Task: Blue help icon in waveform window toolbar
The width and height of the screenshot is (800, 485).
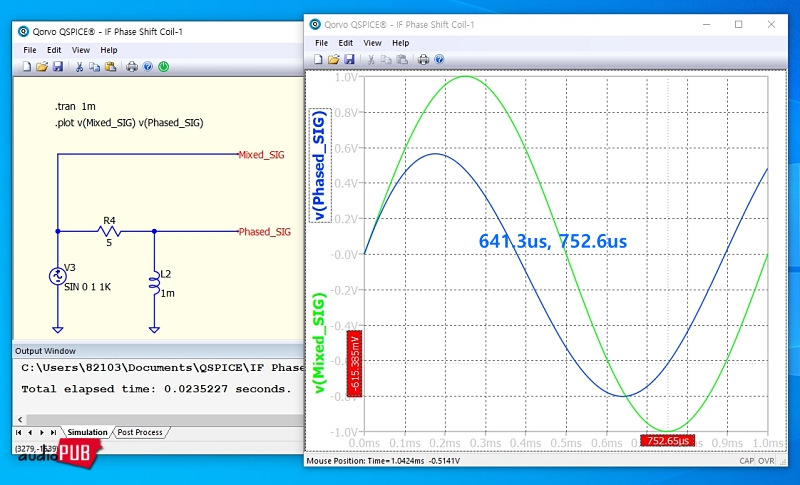Action: pos(439,60)
